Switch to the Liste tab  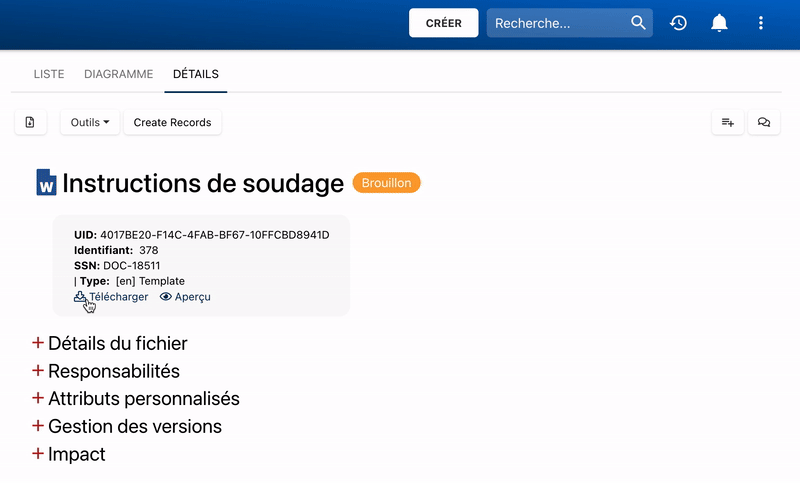pyautogui.click(x=49, y=74)
